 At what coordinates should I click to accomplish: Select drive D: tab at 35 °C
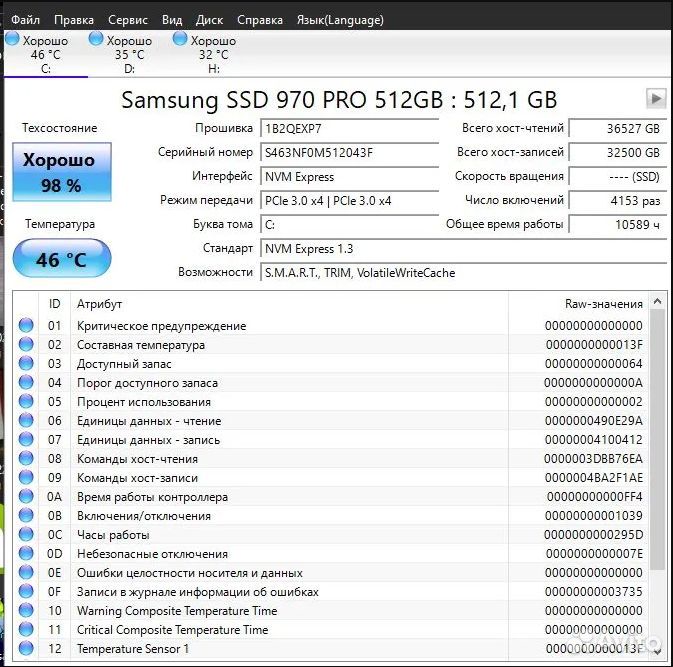point(129,54)
